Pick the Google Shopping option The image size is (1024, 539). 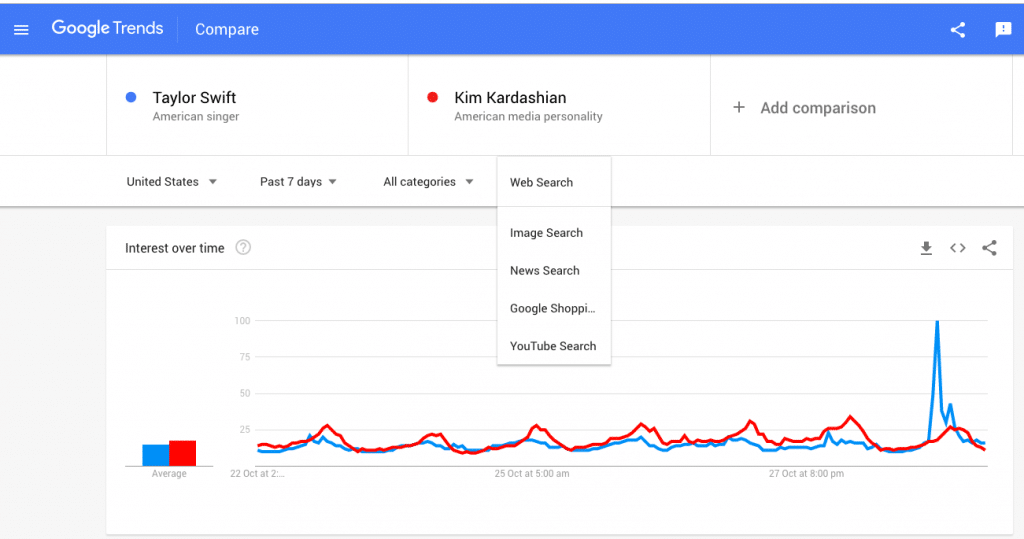point(552,309)
